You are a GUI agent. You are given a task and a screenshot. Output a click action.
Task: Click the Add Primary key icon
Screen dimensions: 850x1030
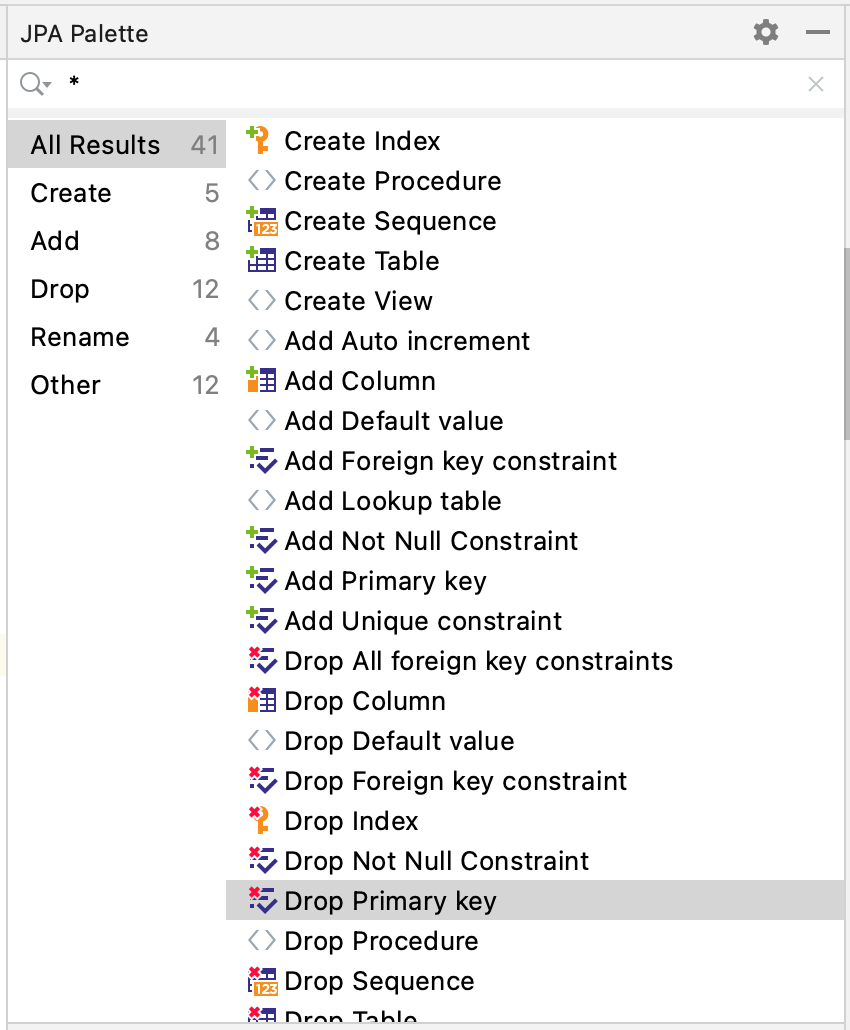pos(261,581)
